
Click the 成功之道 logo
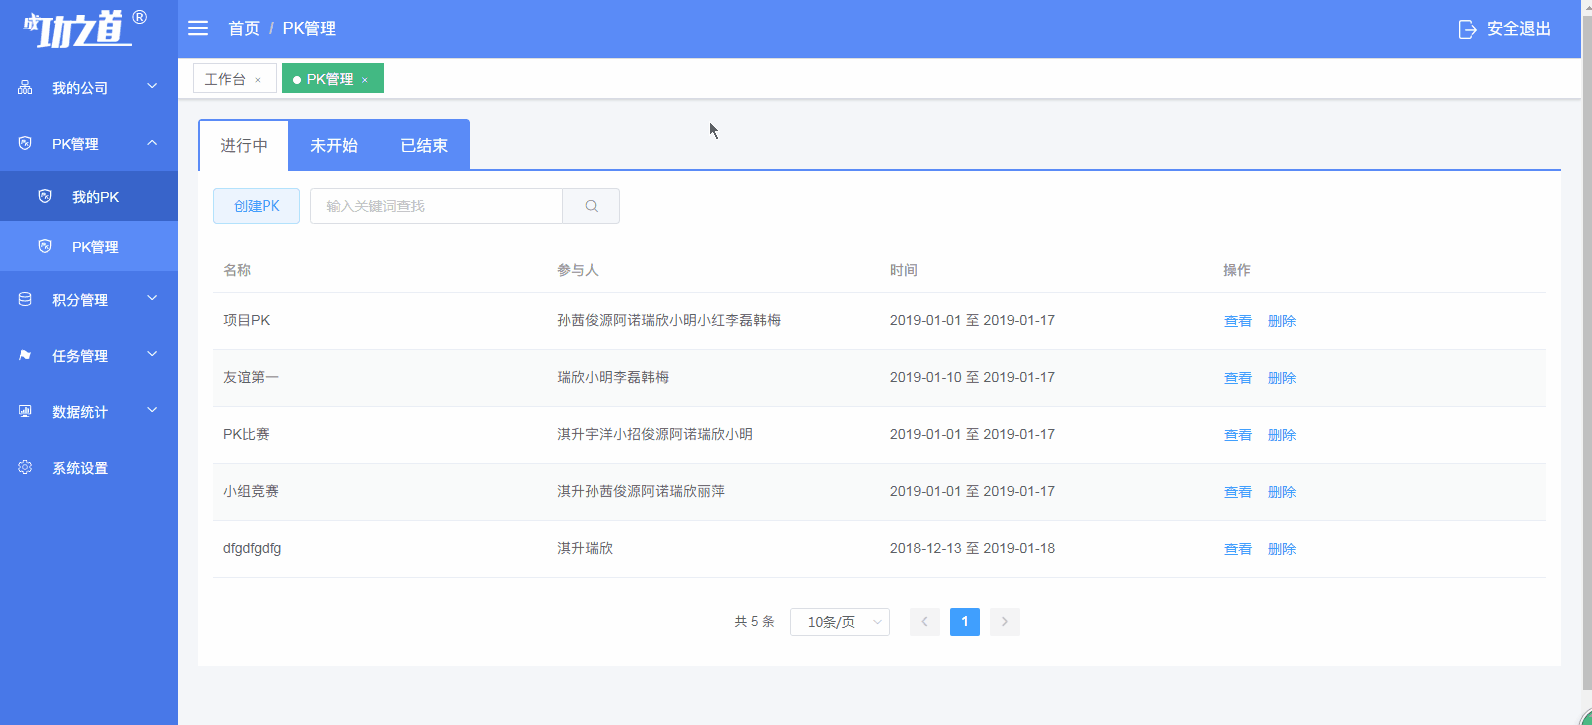coord(84,28)
